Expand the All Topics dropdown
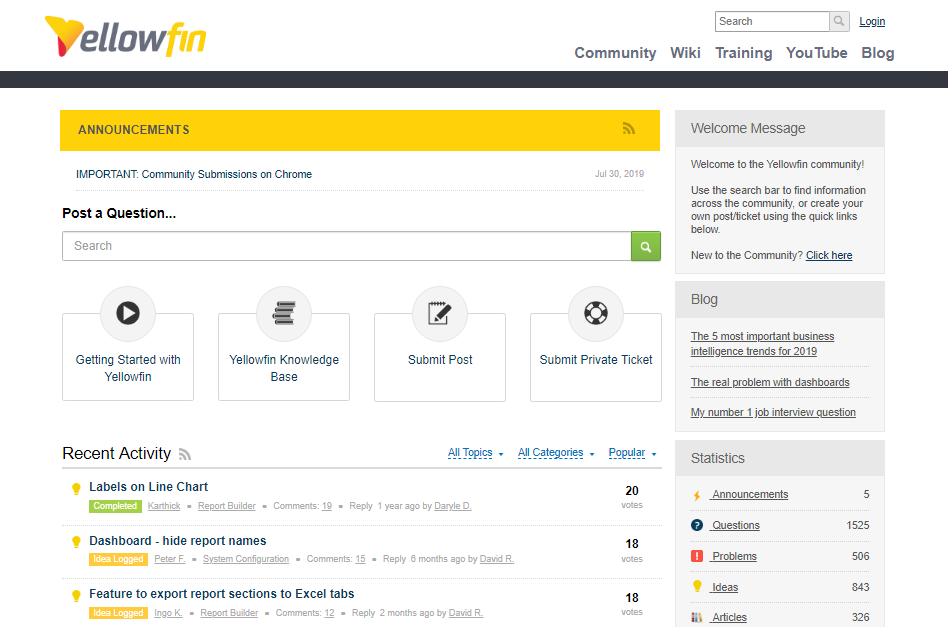The width and height of the screenshot is (948, 627). click(470, 453)
